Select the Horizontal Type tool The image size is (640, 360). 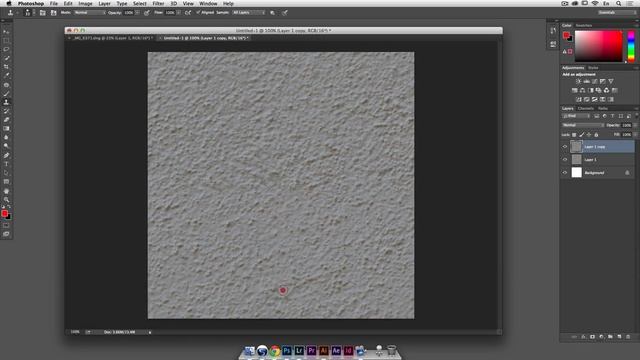tap(6, 164)
